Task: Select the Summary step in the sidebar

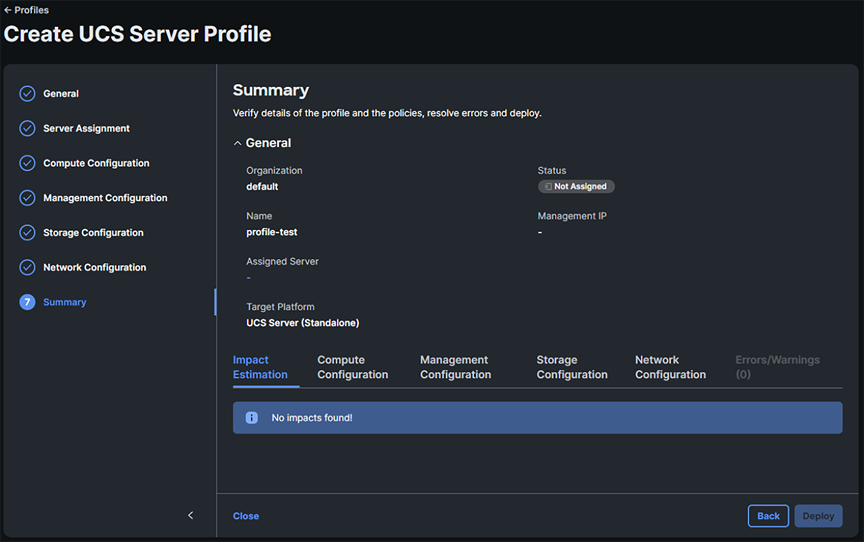Action: [65, 302]
